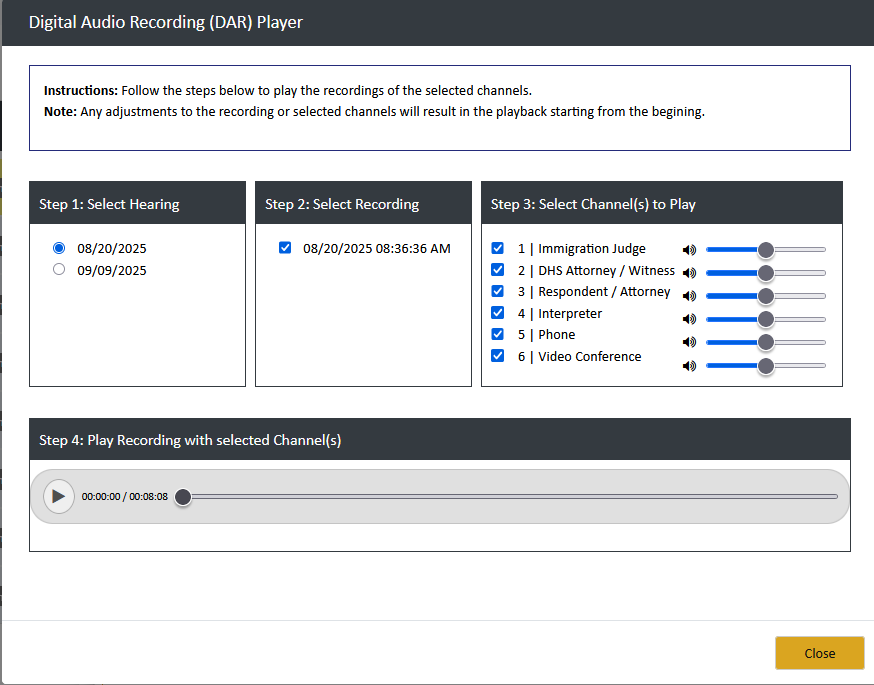Mute the Video Conference speaker icon

[x=690, y=366]
